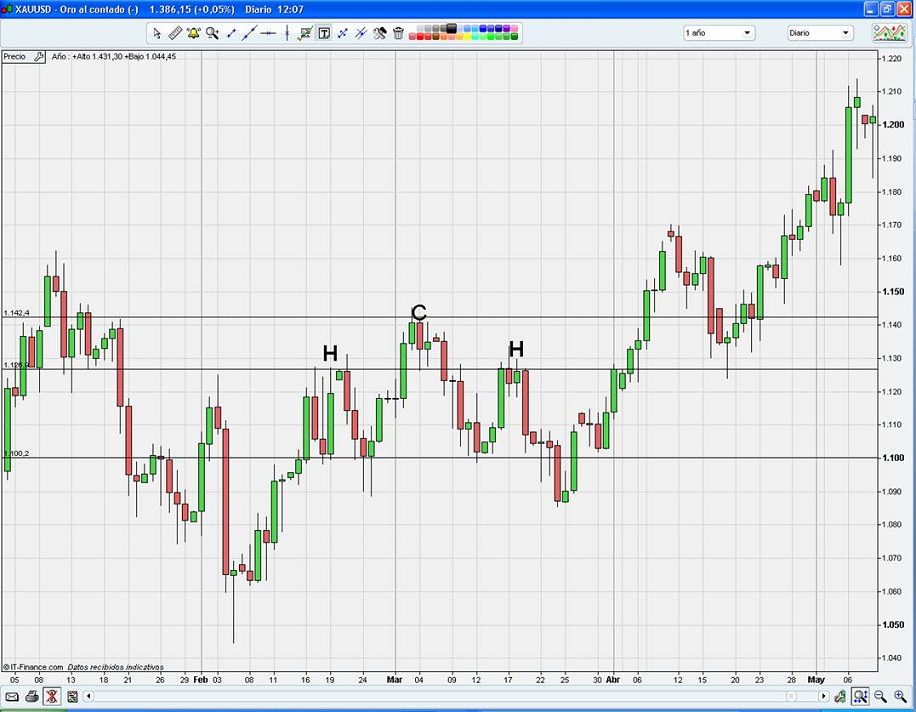Pick the dark green swatch at palette end
The image size is (916, 712).
click(514, 37)
